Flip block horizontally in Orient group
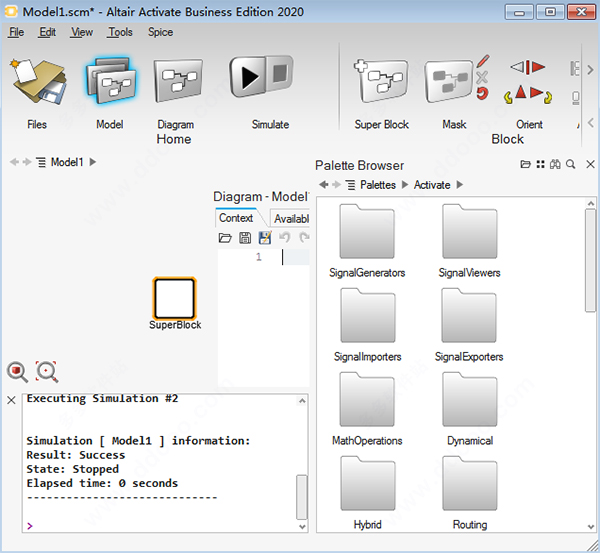This screenshot has width=600, height=553. pos(528,67)
